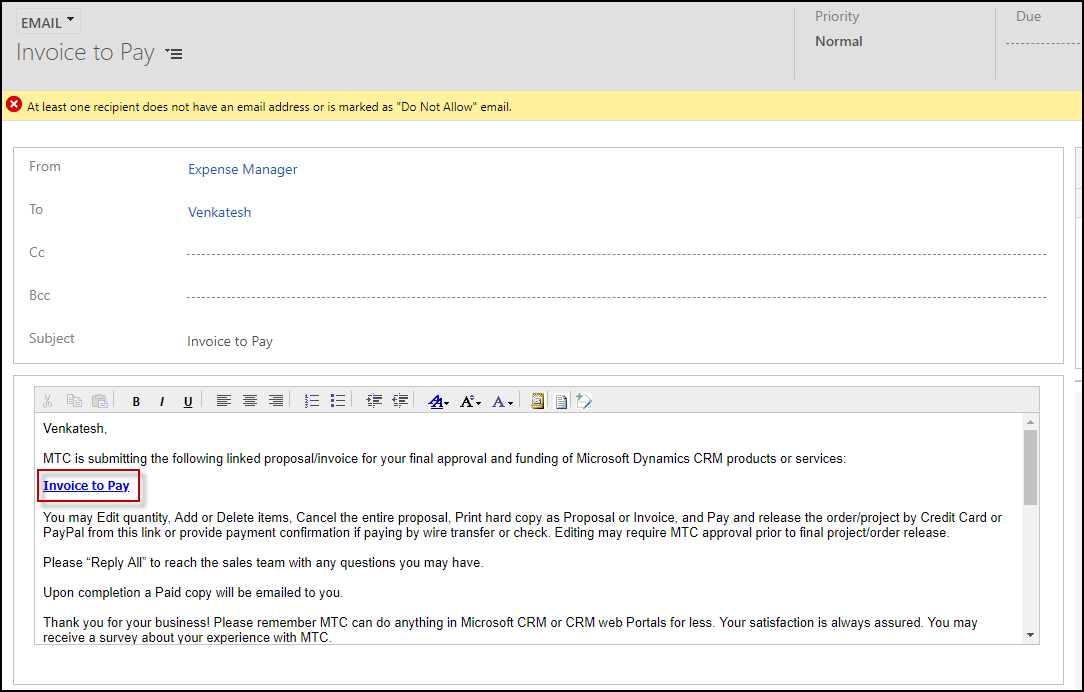Expand the EMAIL form selector dropdown
This screenshot has width=1084, height=692.
tap(49, 23)
